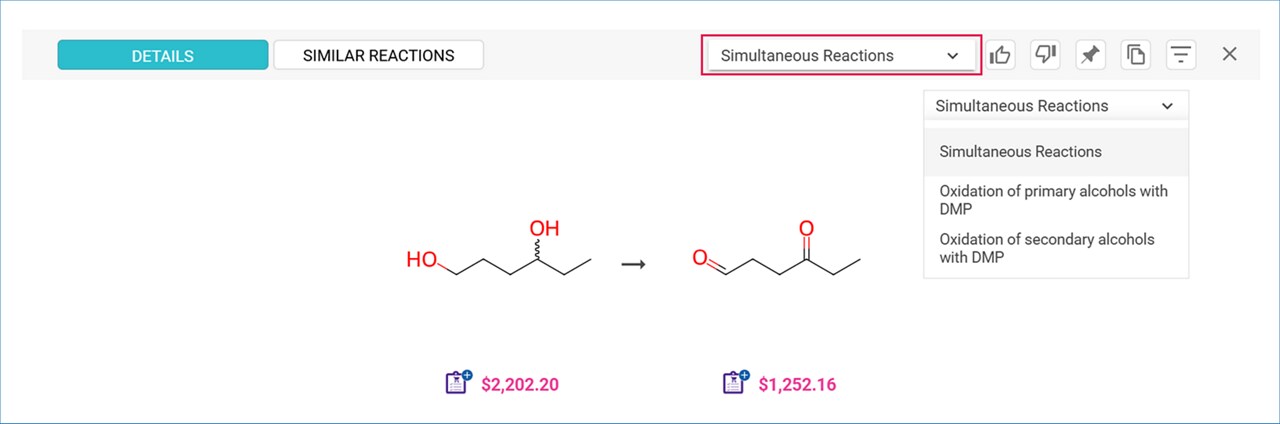
Task: Pin this reaction with the pin icon
Action: [x=1090, y=55]
